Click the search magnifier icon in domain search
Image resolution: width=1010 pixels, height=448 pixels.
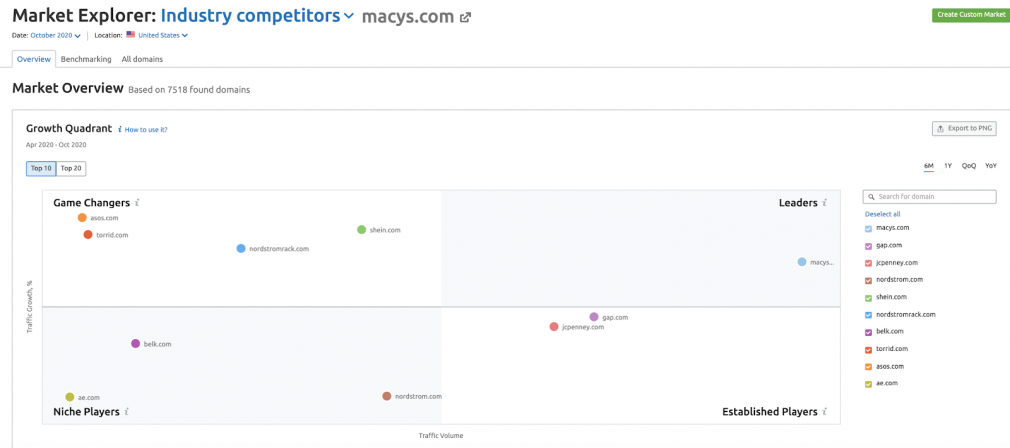pos(872,196)
